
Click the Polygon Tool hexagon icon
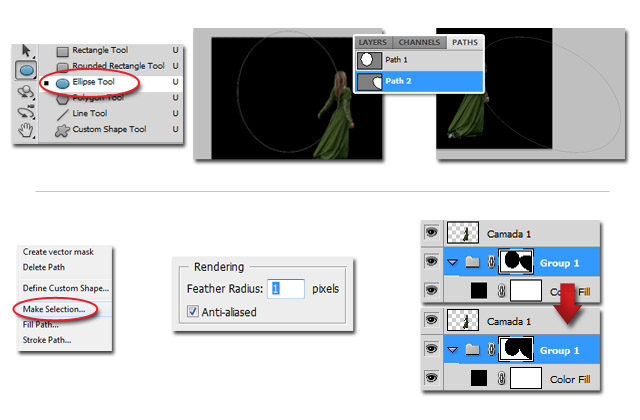click(x=62, y=99)
